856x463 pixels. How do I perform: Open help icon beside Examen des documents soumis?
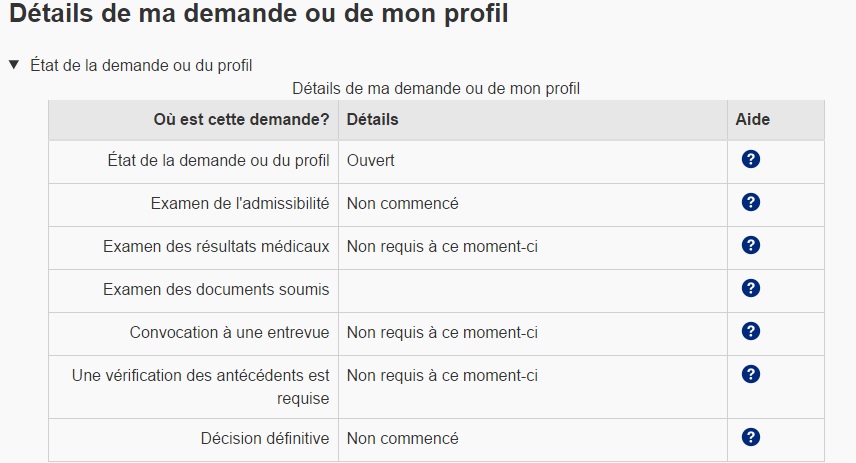tap(751, 288)
